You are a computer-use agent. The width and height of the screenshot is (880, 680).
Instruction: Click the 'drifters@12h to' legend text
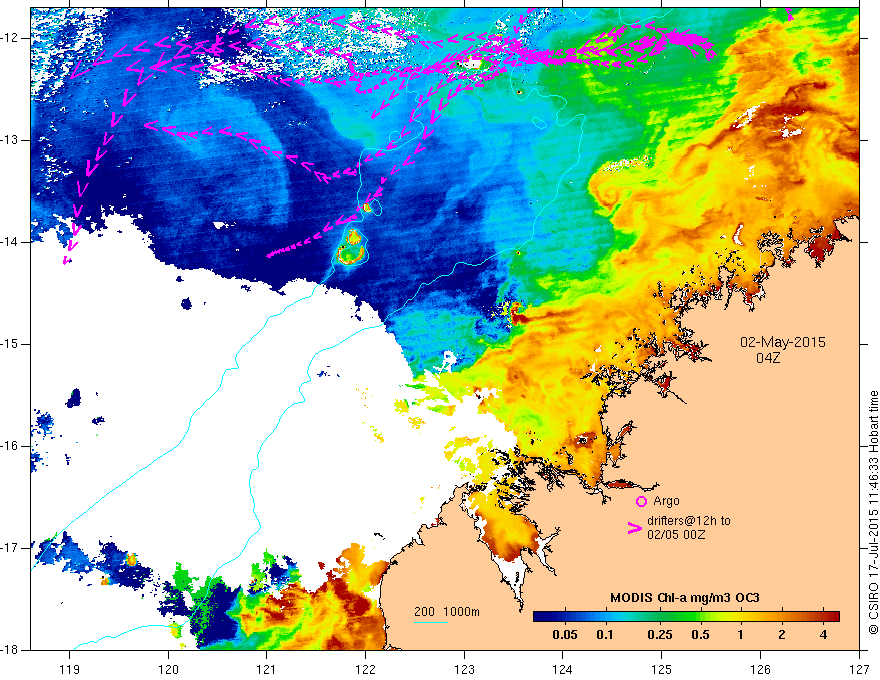coord(689,521)
